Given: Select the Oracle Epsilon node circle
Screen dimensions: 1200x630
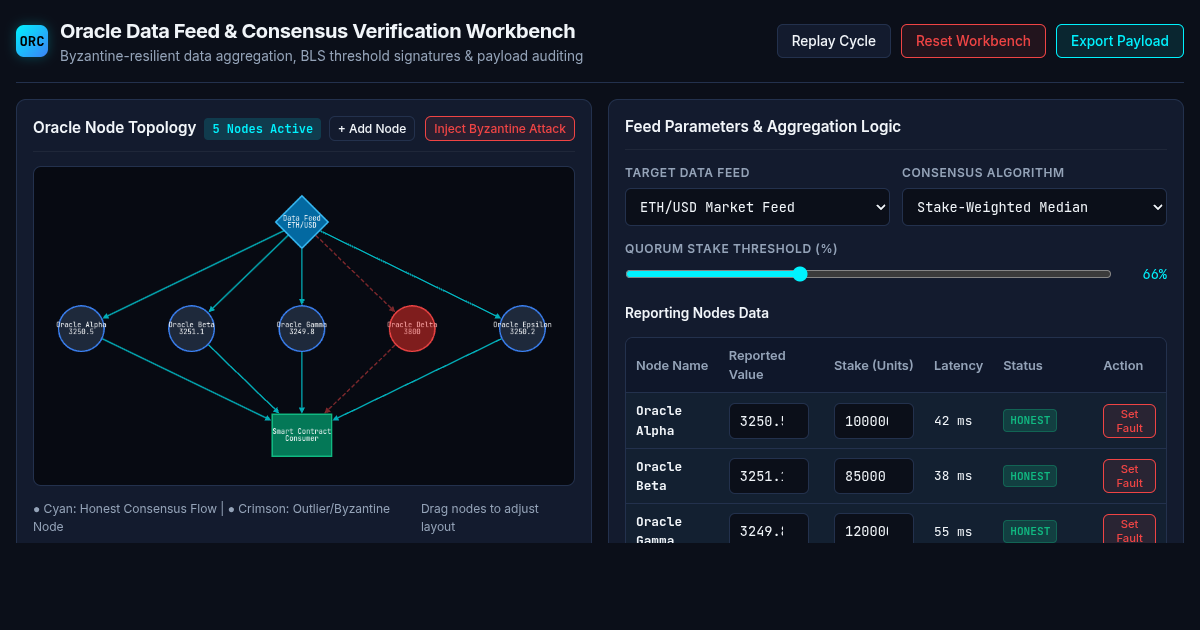Looking at the screenshot, I should coord(522,328).
